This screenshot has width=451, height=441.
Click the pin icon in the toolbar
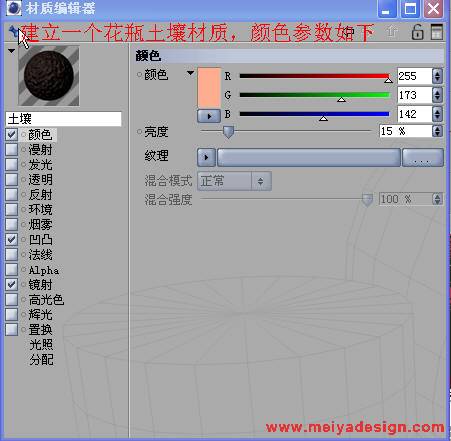pyautogui.click(x=14, y=32)
